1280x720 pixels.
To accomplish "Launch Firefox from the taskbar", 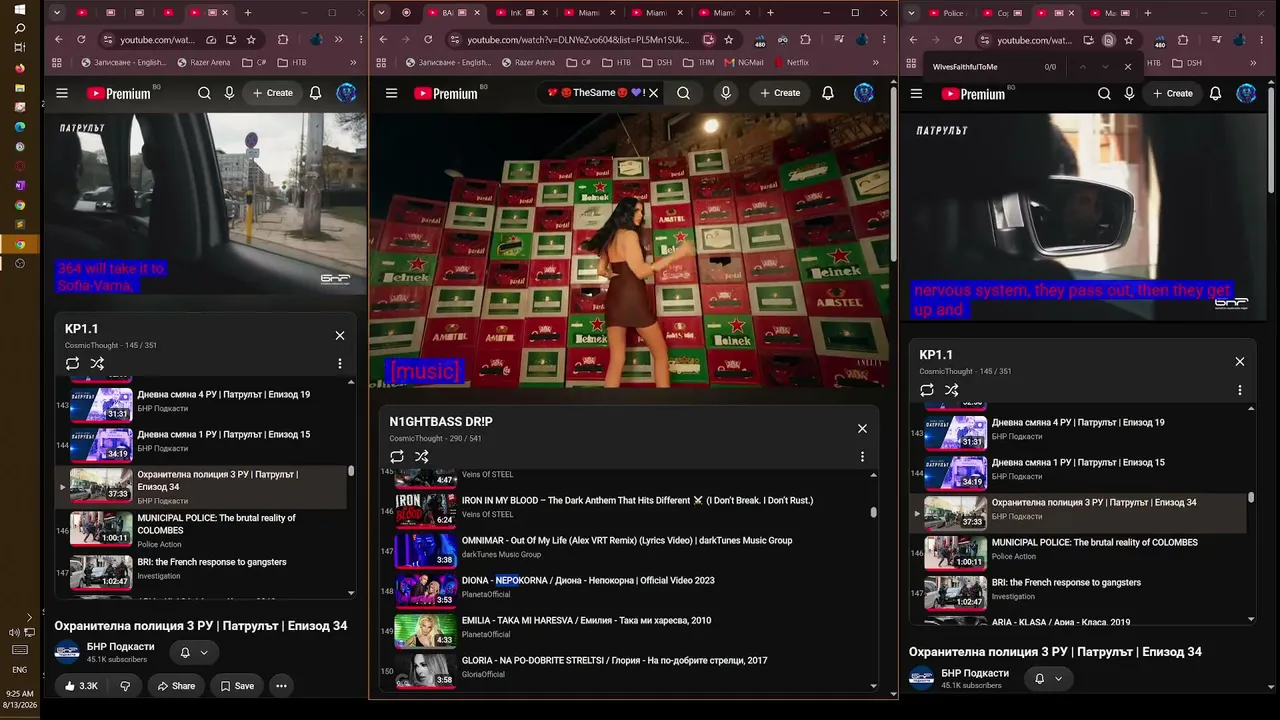I will [20, 68].
